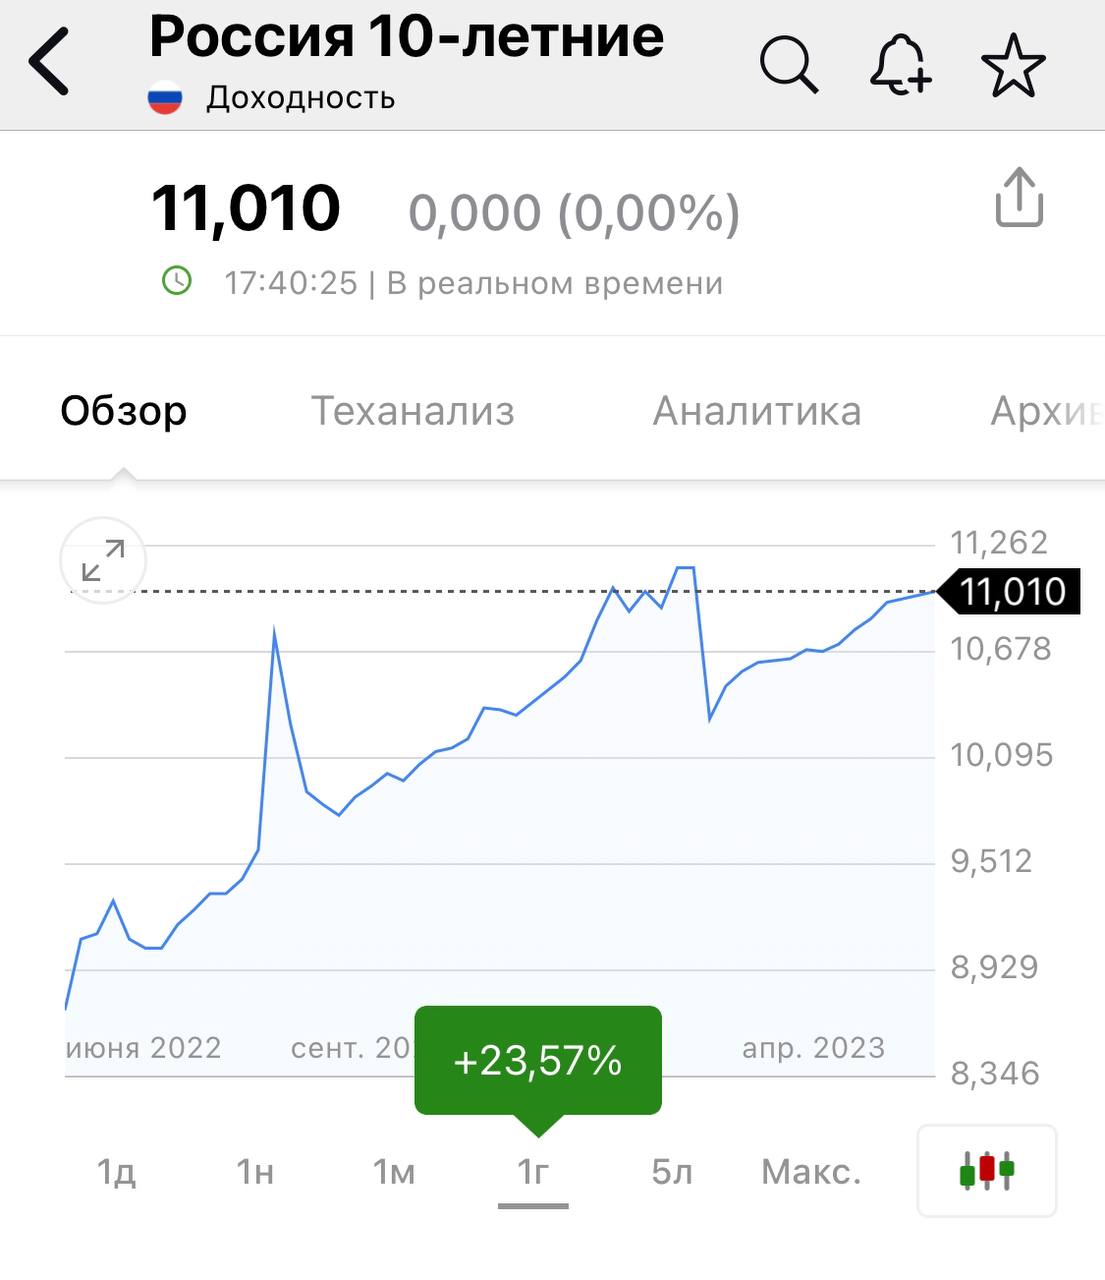Screen dimensions: 1105x1280
Task: Select the 1м time range
Action: (394, 1171)
